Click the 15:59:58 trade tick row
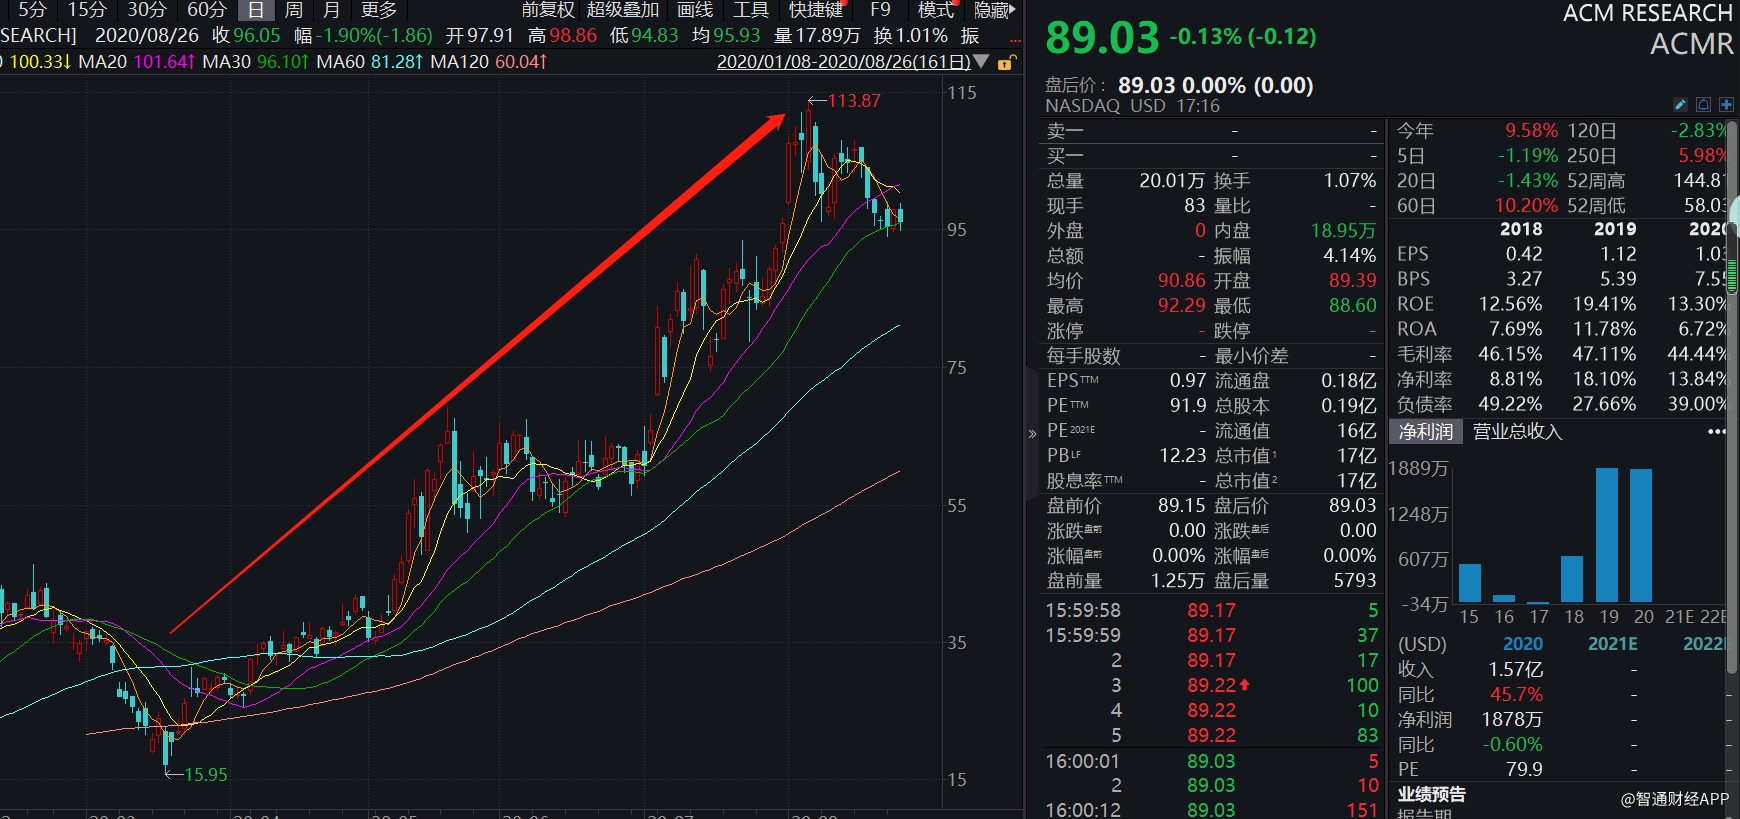Image resolution: width=1740 pixels, height=819 pixels. [x=1212, y=610]
